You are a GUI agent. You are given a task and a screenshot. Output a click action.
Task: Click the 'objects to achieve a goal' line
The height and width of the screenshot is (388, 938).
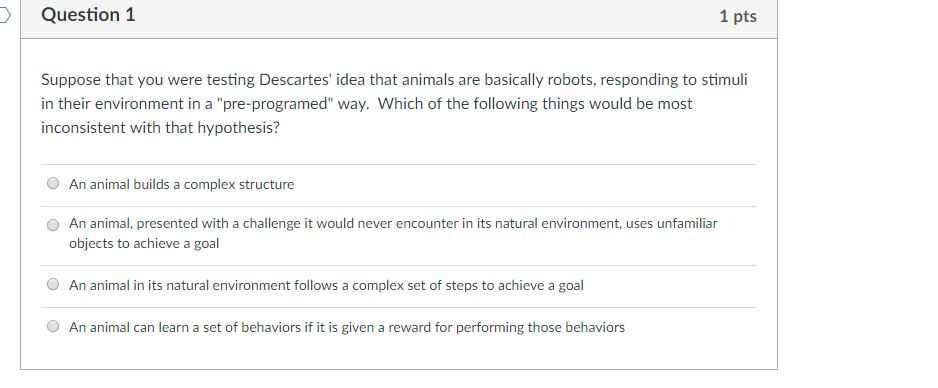tap(144, 243)
